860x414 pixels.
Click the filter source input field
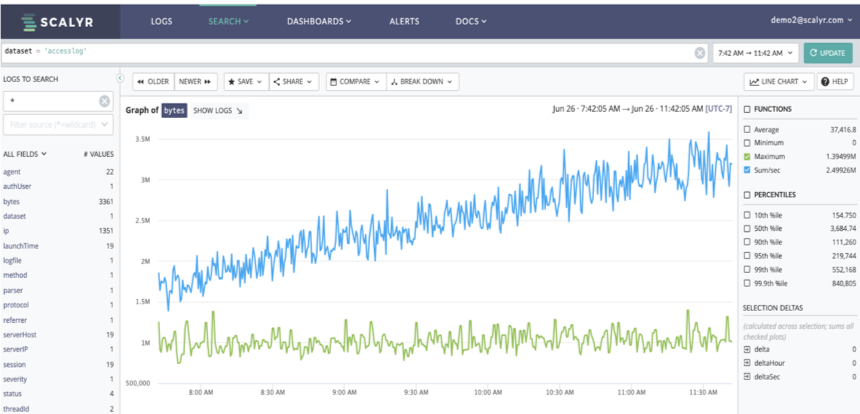[59, 125]
